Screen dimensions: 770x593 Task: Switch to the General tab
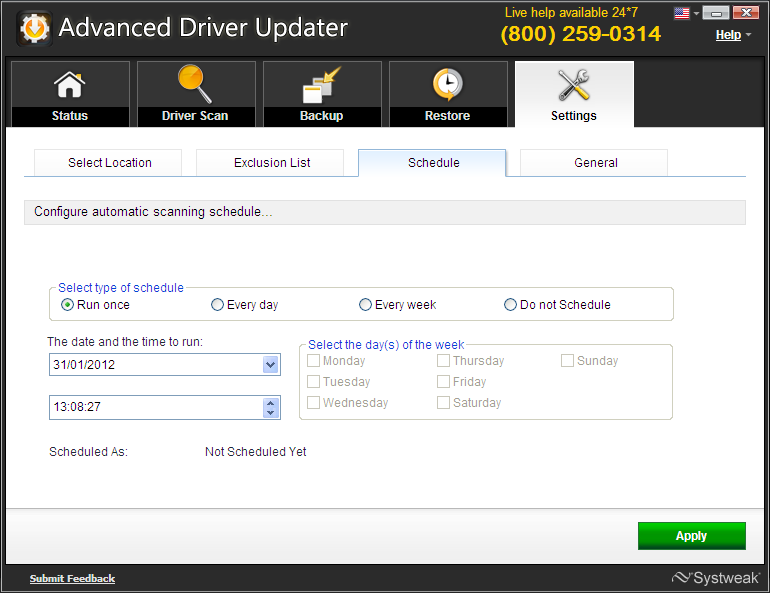coord(594,162)
